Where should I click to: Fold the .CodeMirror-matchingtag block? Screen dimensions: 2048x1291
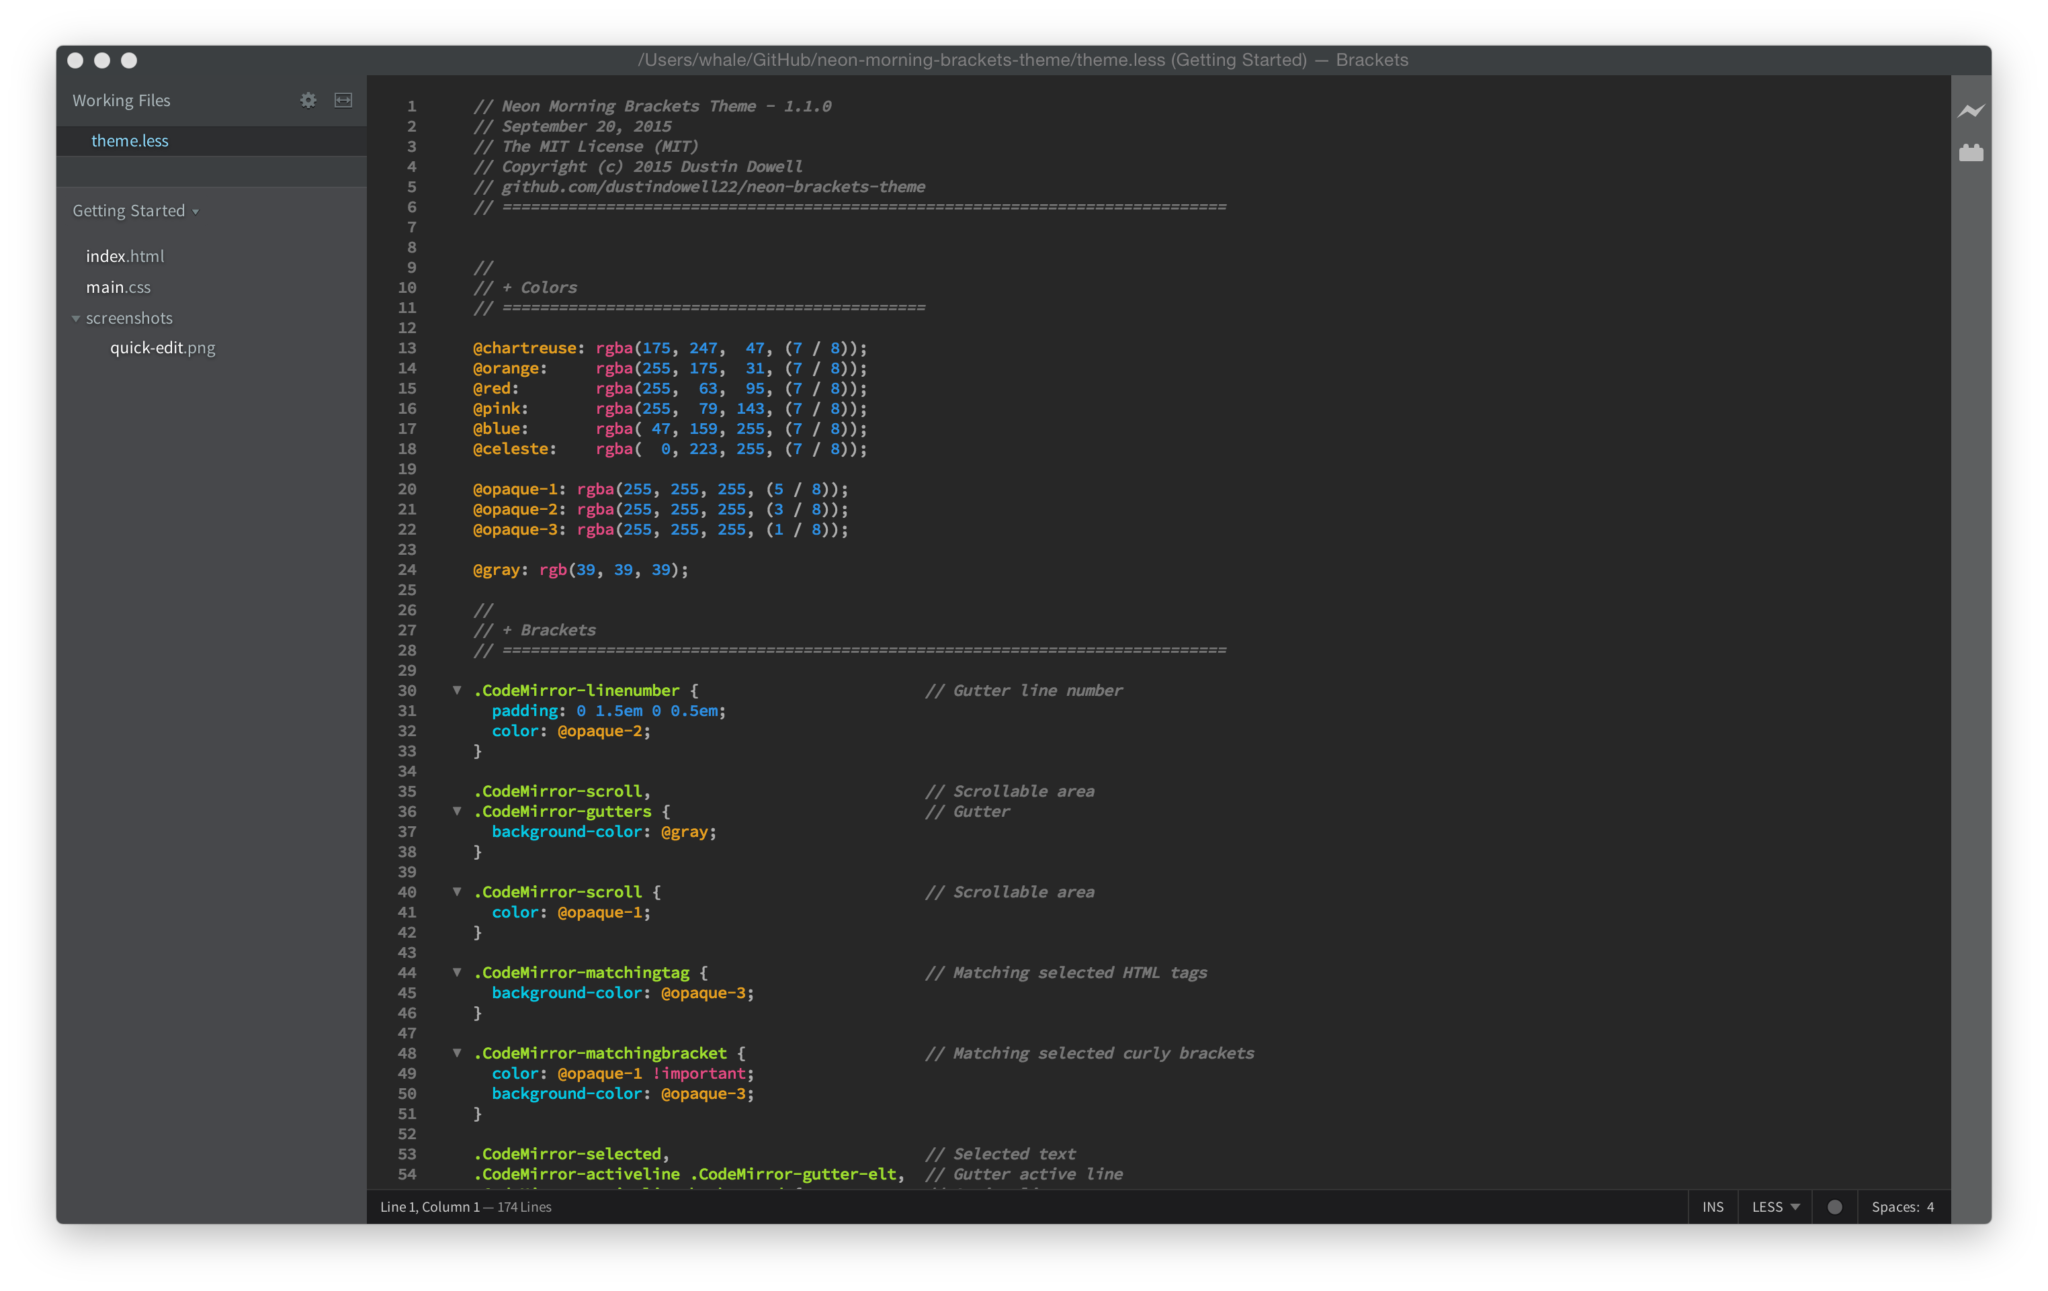tap(457, 972)
